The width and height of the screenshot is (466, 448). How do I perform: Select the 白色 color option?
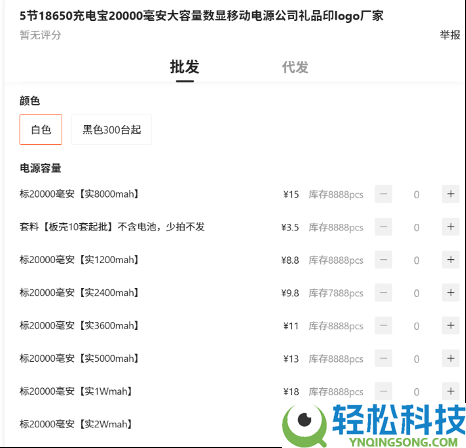(41, 129)
